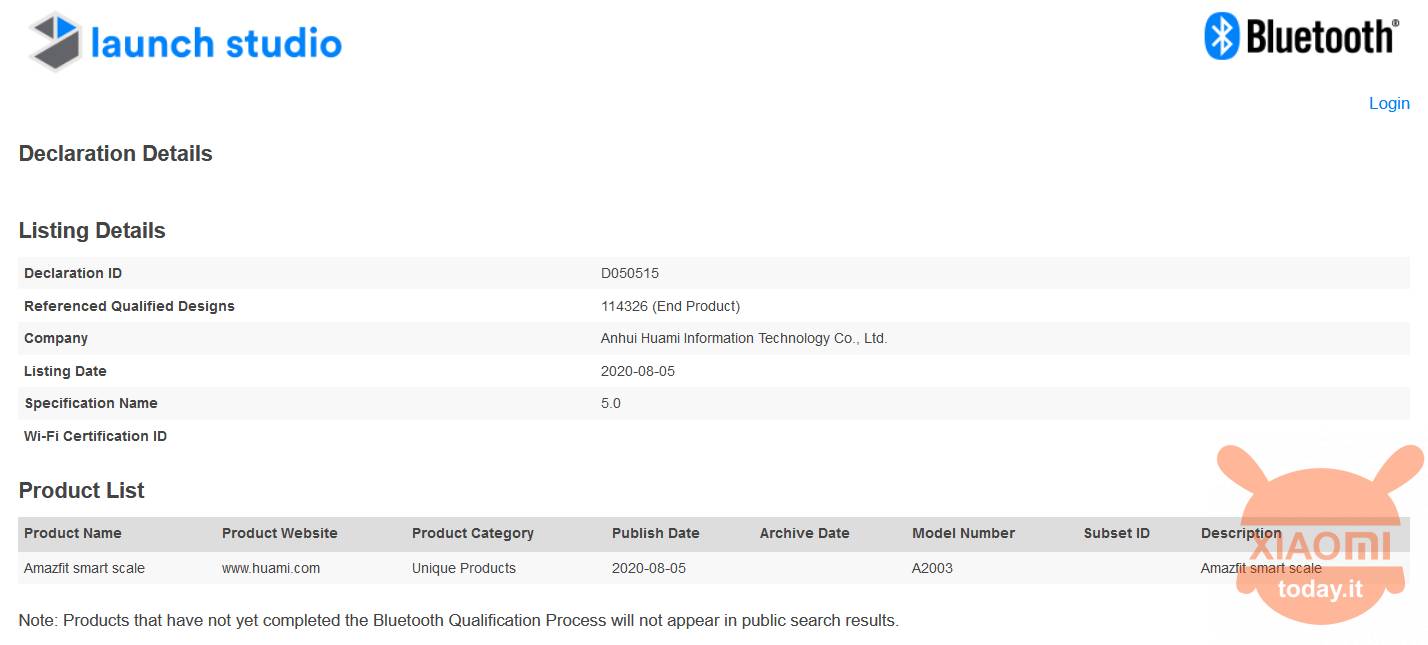1428x645 pixels.
Task: Select Amazfit smart scale product name cell
Action: coord(84,568)
